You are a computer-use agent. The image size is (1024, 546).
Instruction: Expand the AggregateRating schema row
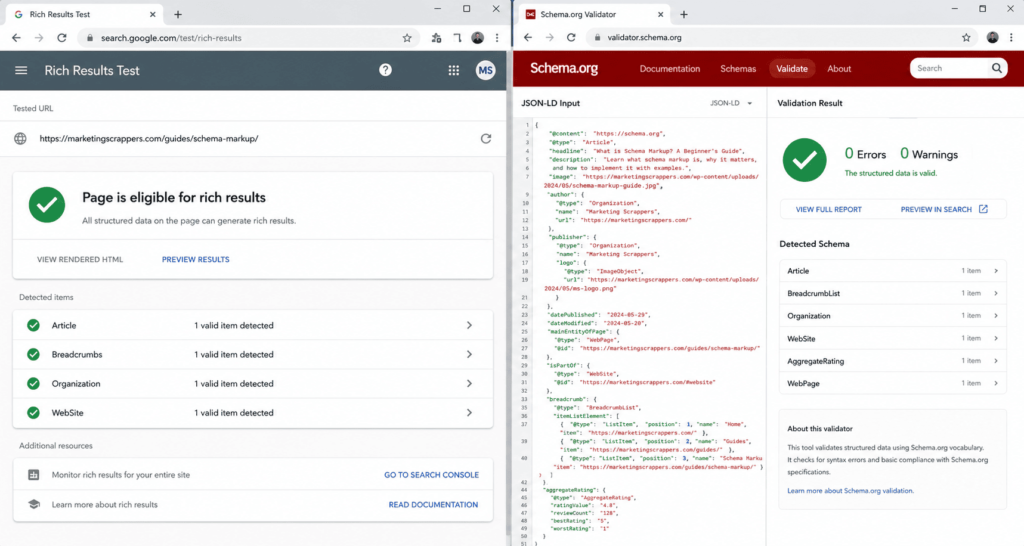click(893, 361)
